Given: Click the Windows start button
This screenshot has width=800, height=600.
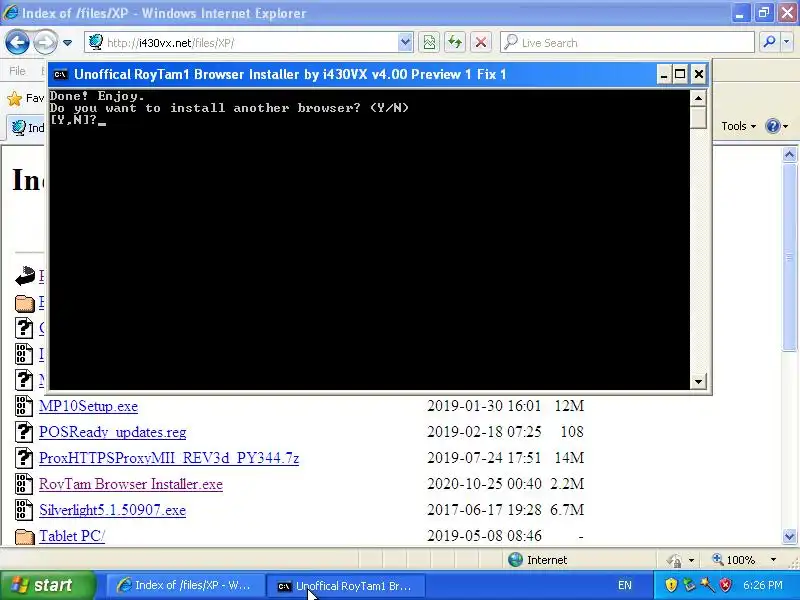Looking at the screenshot, I should [47, 585].
